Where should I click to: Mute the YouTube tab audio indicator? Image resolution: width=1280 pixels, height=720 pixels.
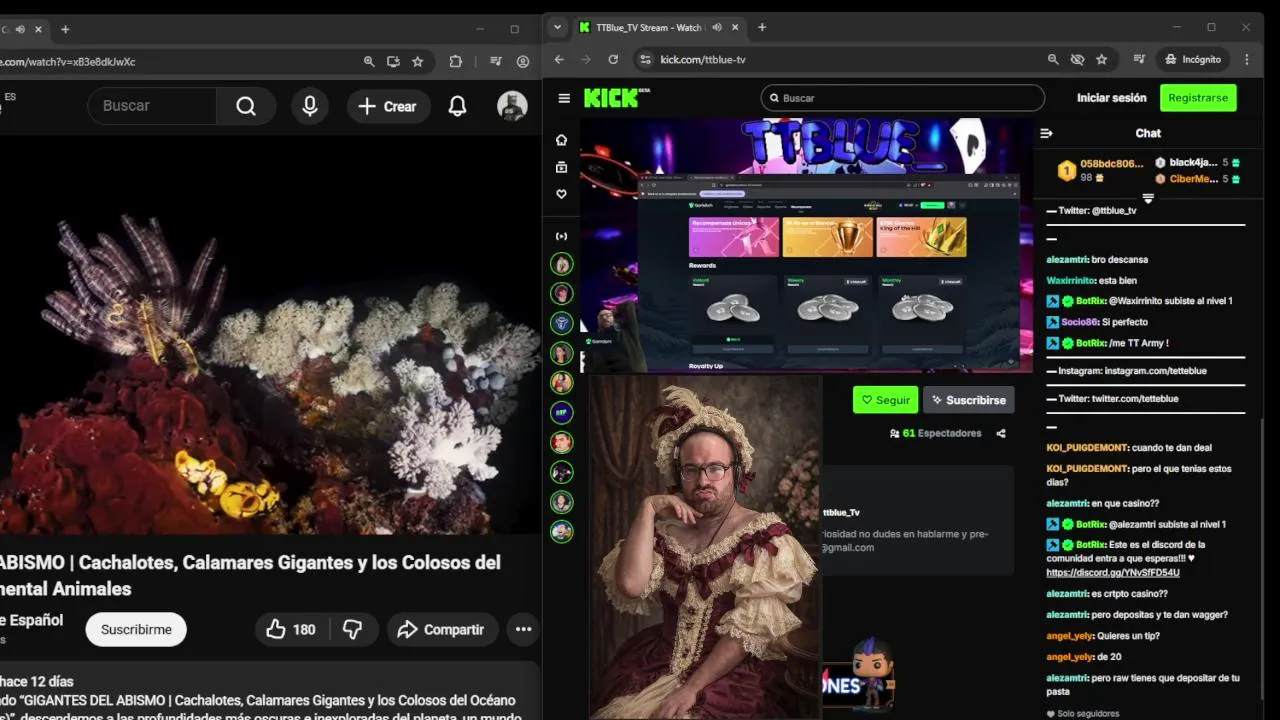coord(20,29)
